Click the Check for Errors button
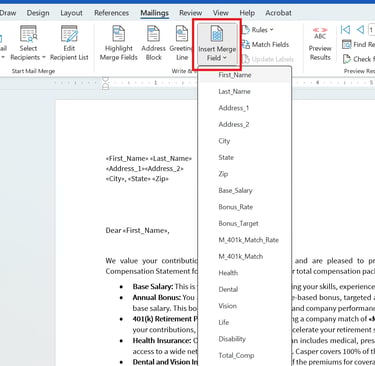Viewport: 375px width, 366px height. tap(358, 59)
